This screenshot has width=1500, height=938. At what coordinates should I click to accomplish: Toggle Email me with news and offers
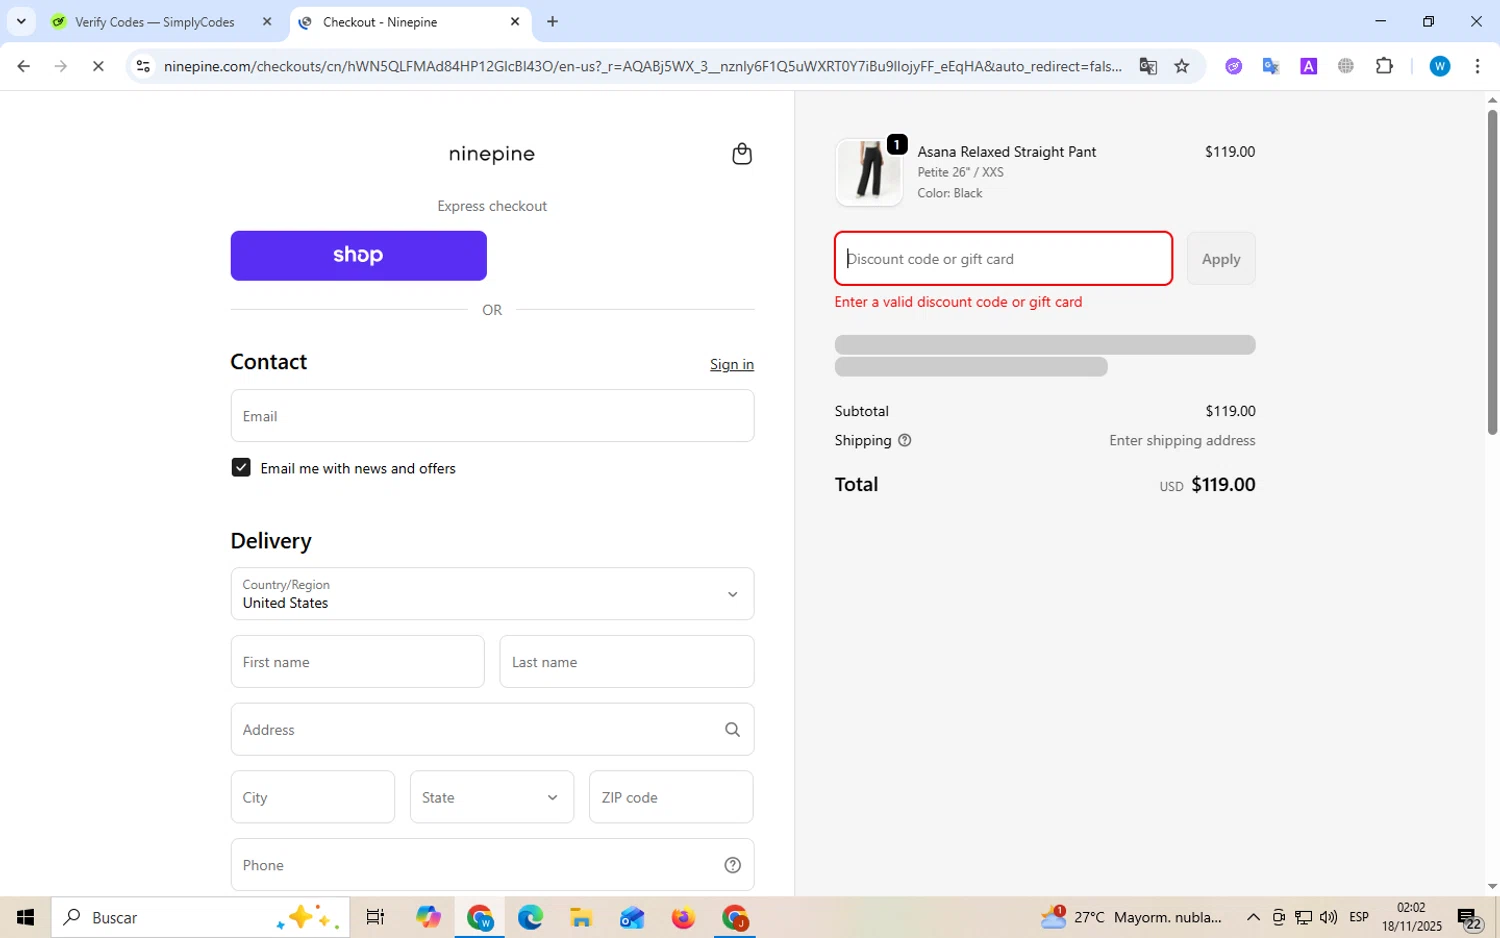pyautogui.click(x=241, y=468)
